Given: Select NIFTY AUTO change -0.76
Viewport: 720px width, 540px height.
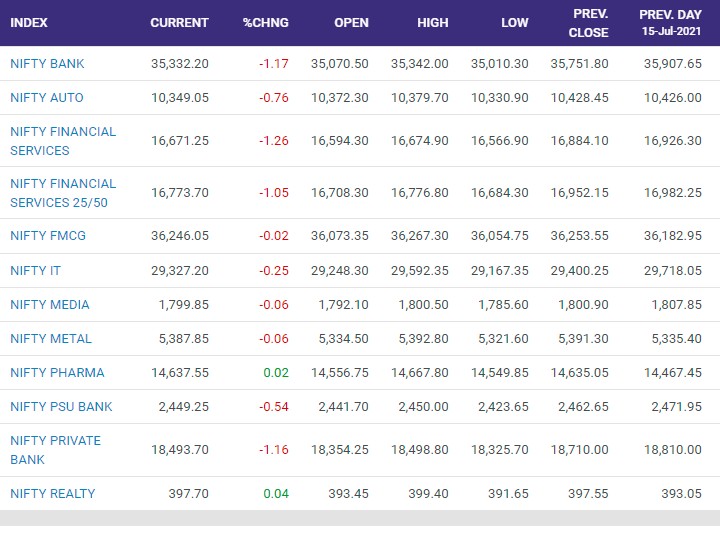Looking at the screenshot, I should click(x=274, y=97).
